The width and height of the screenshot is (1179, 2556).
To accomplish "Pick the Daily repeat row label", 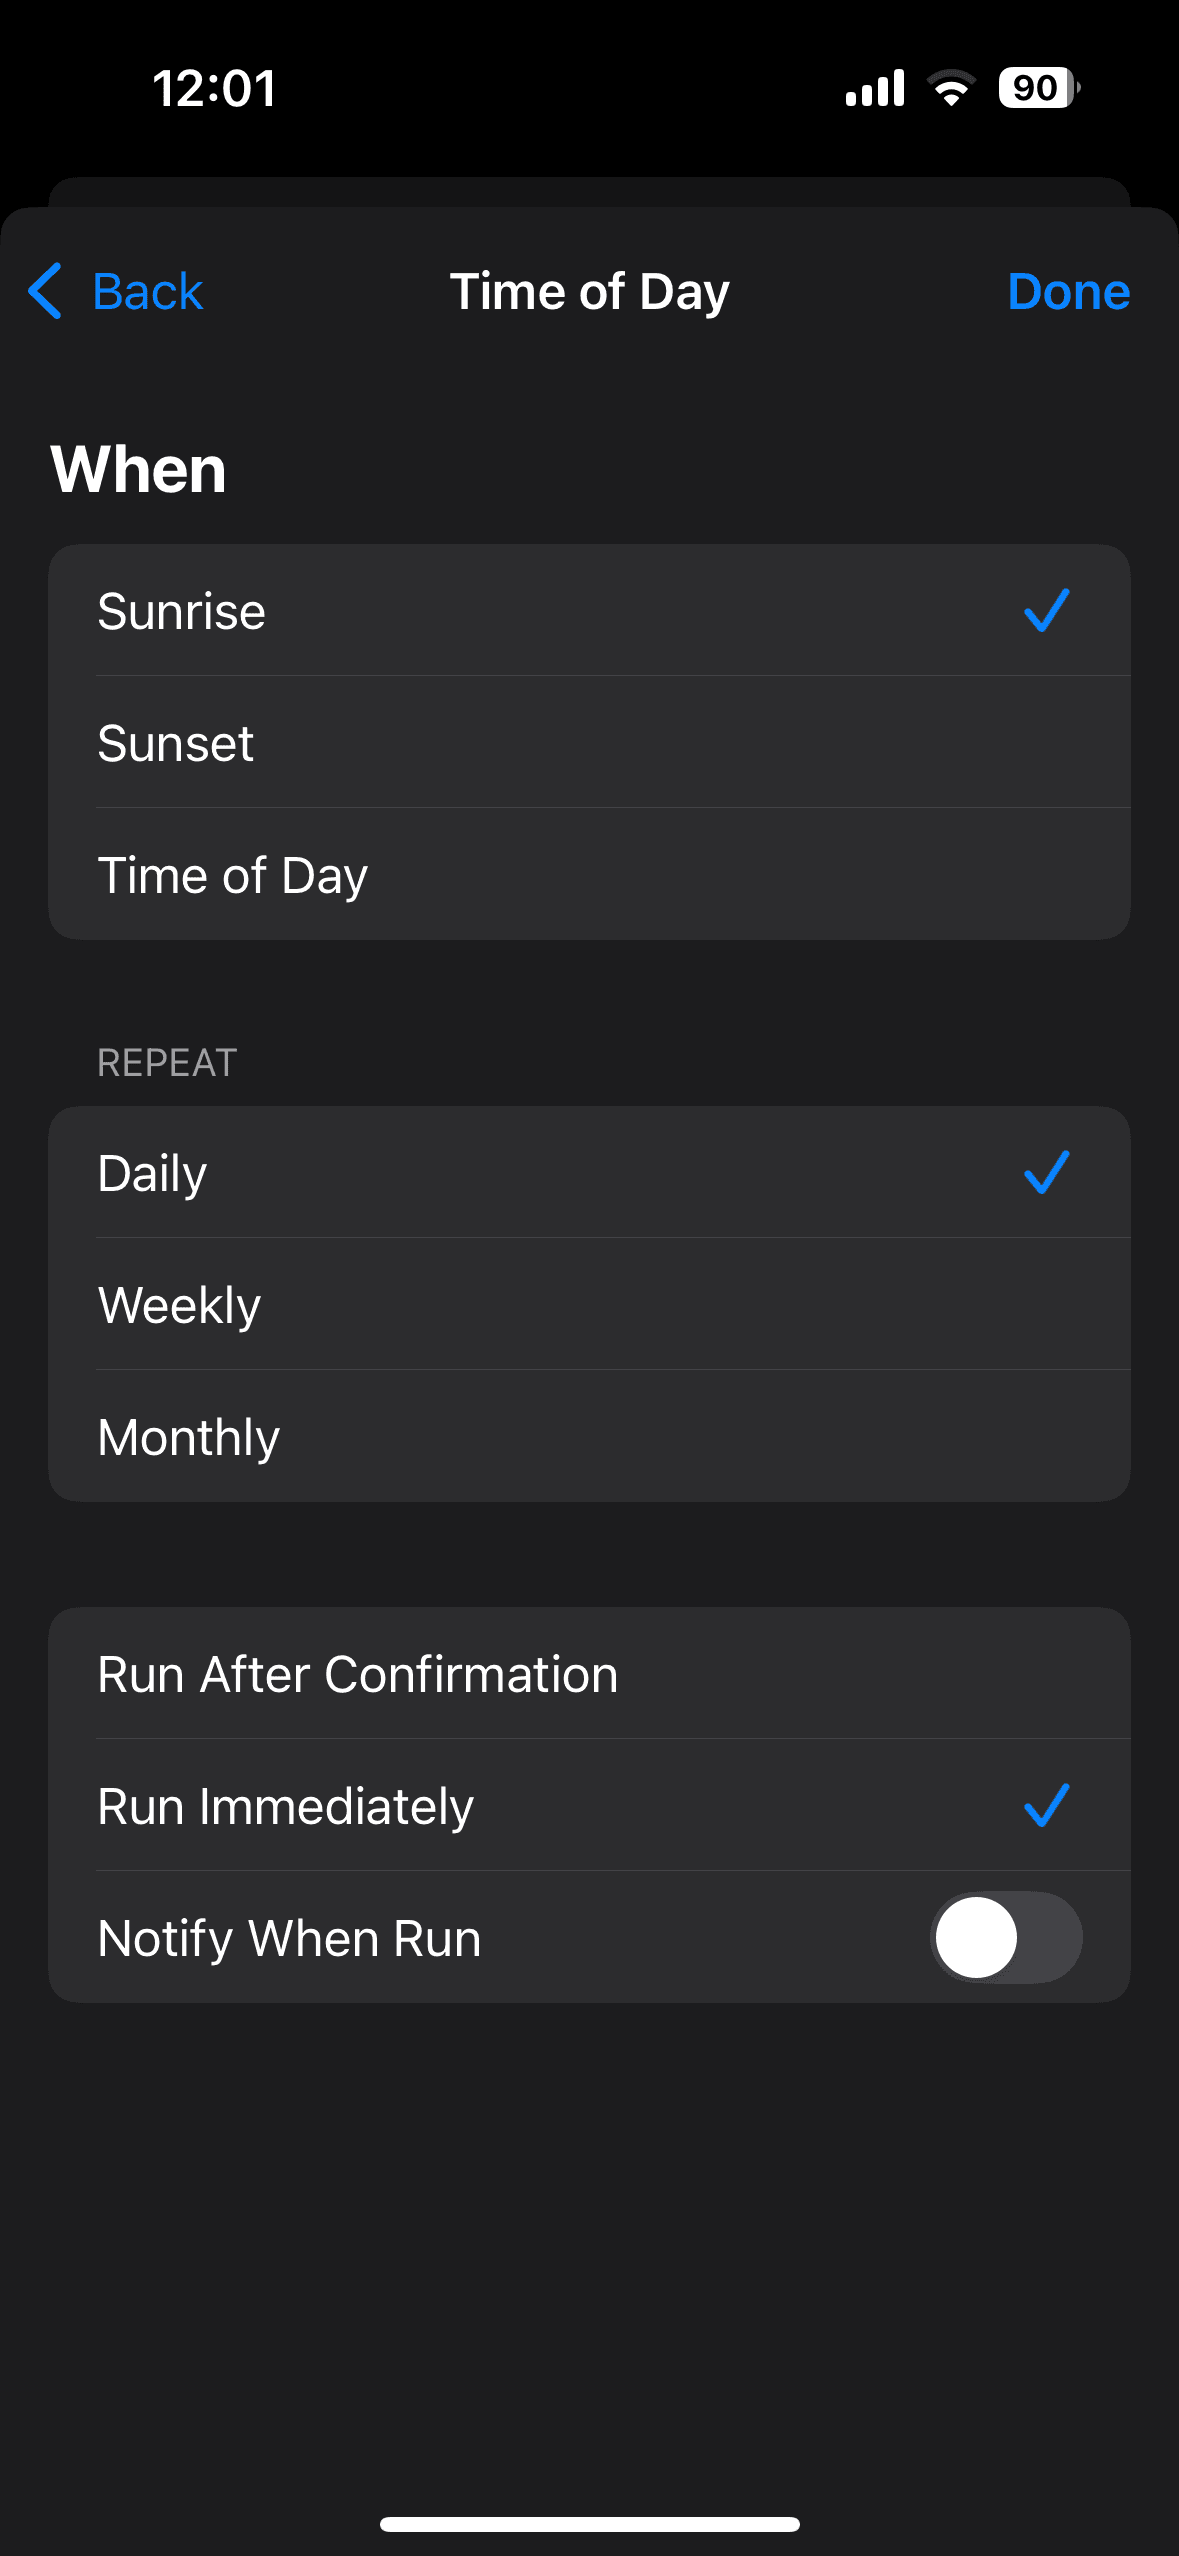I will click(x=152, y=1173).
